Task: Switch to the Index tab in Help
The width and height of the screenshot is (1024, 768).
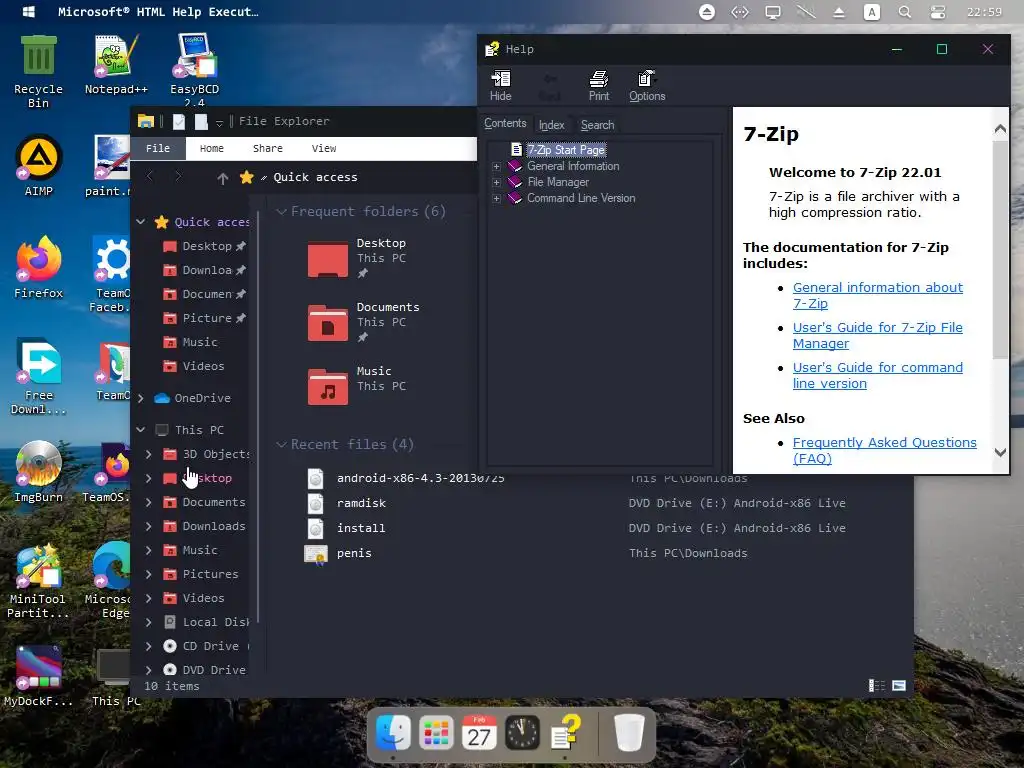Action: click(x=551, y=125)
